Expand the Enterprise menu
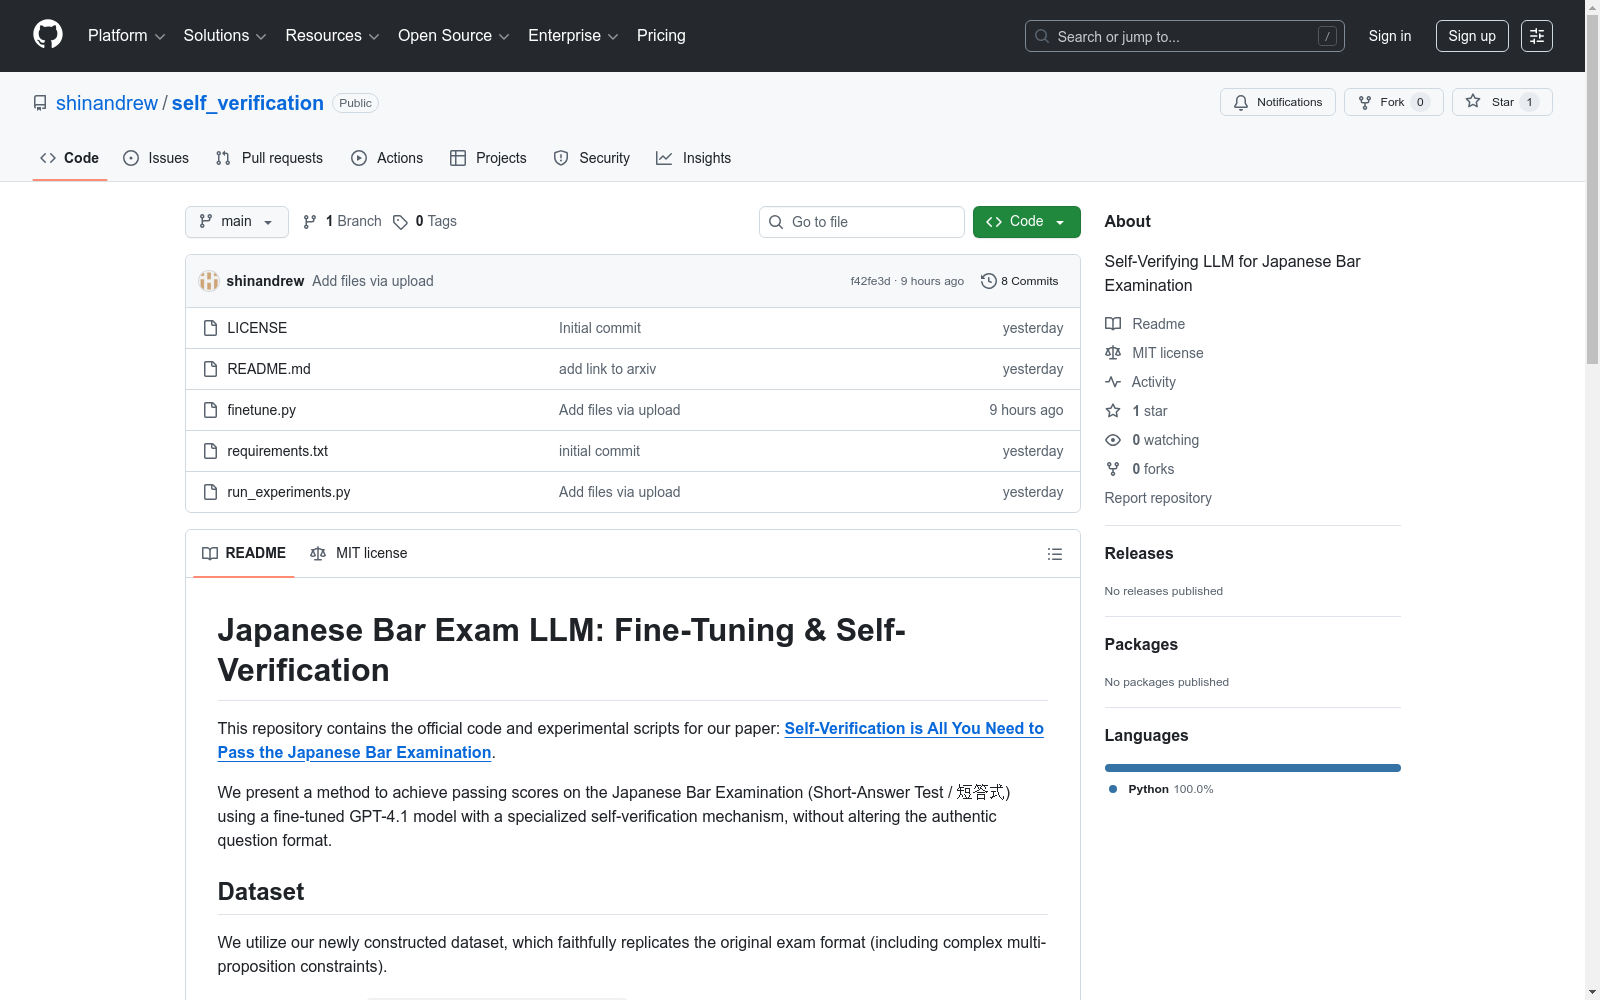Viewport: 1600px width, 1000px height. pos(573,36)
